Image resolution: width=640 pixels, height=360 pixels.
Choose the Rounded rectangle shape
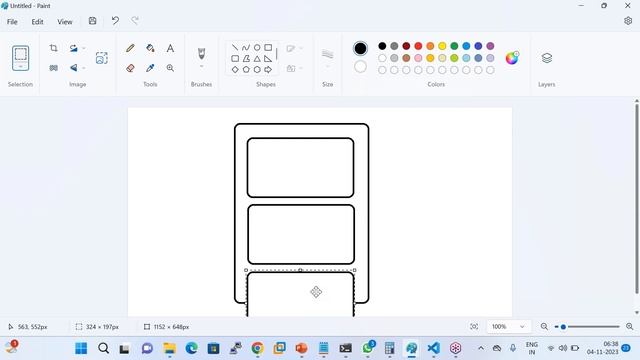tap(235, 59)
